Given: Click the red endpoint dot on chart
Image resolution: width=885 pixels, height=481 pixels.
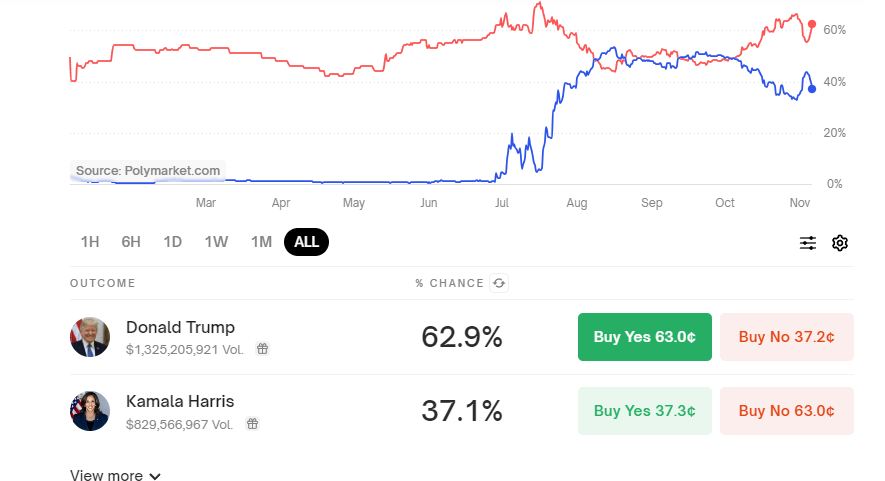Looking at the screenshot, I should pyautogui.click(x=812, y=24).
